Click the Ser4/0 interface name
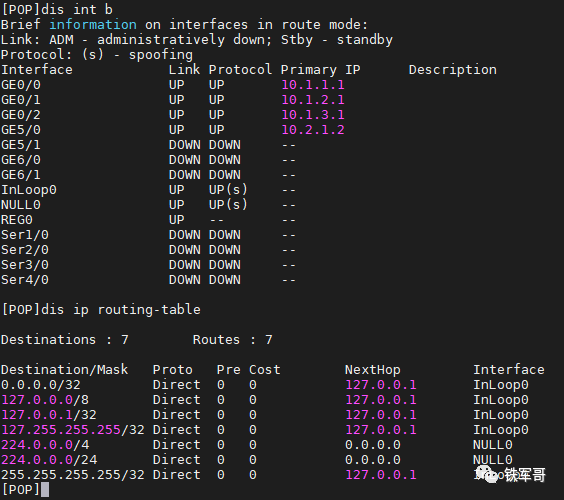This screenshot has width=564, height=500. [x=25, y=280]
